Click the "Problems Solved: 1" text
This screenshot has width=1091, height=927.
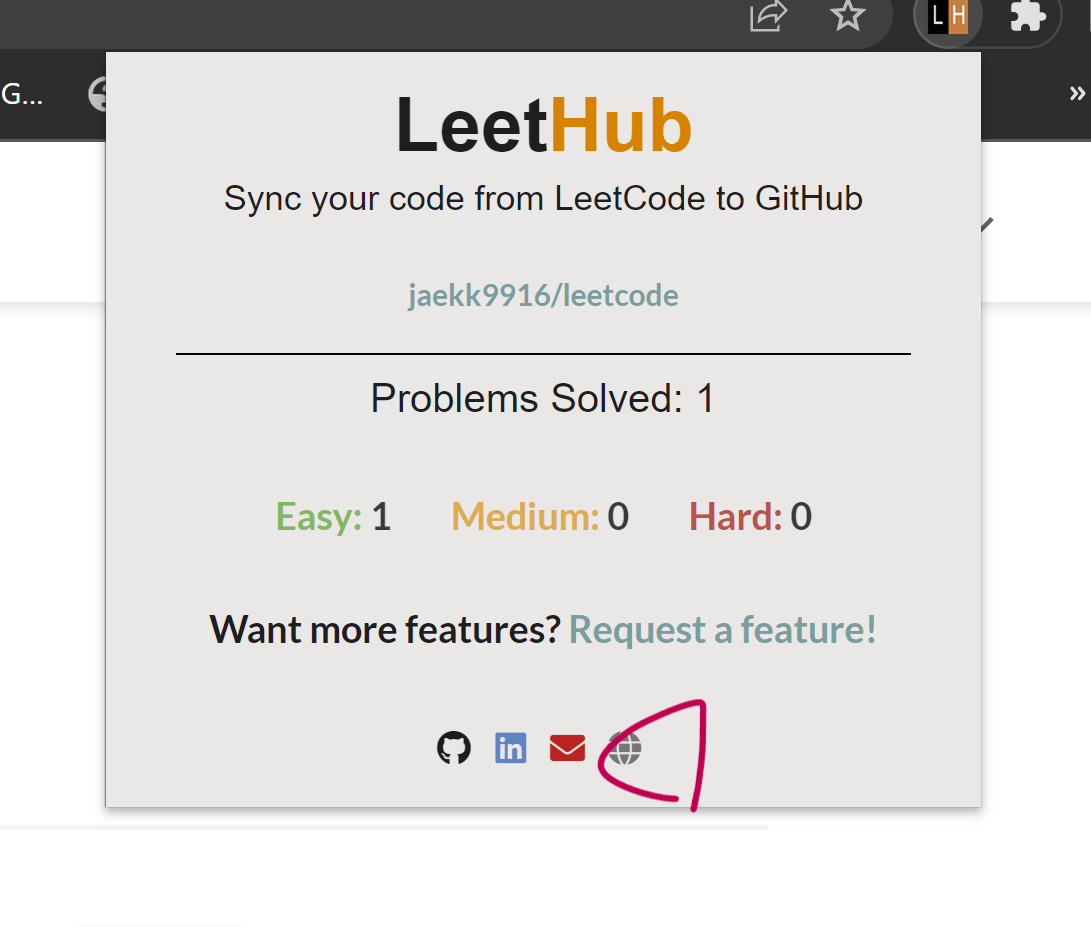pos(543,399)
